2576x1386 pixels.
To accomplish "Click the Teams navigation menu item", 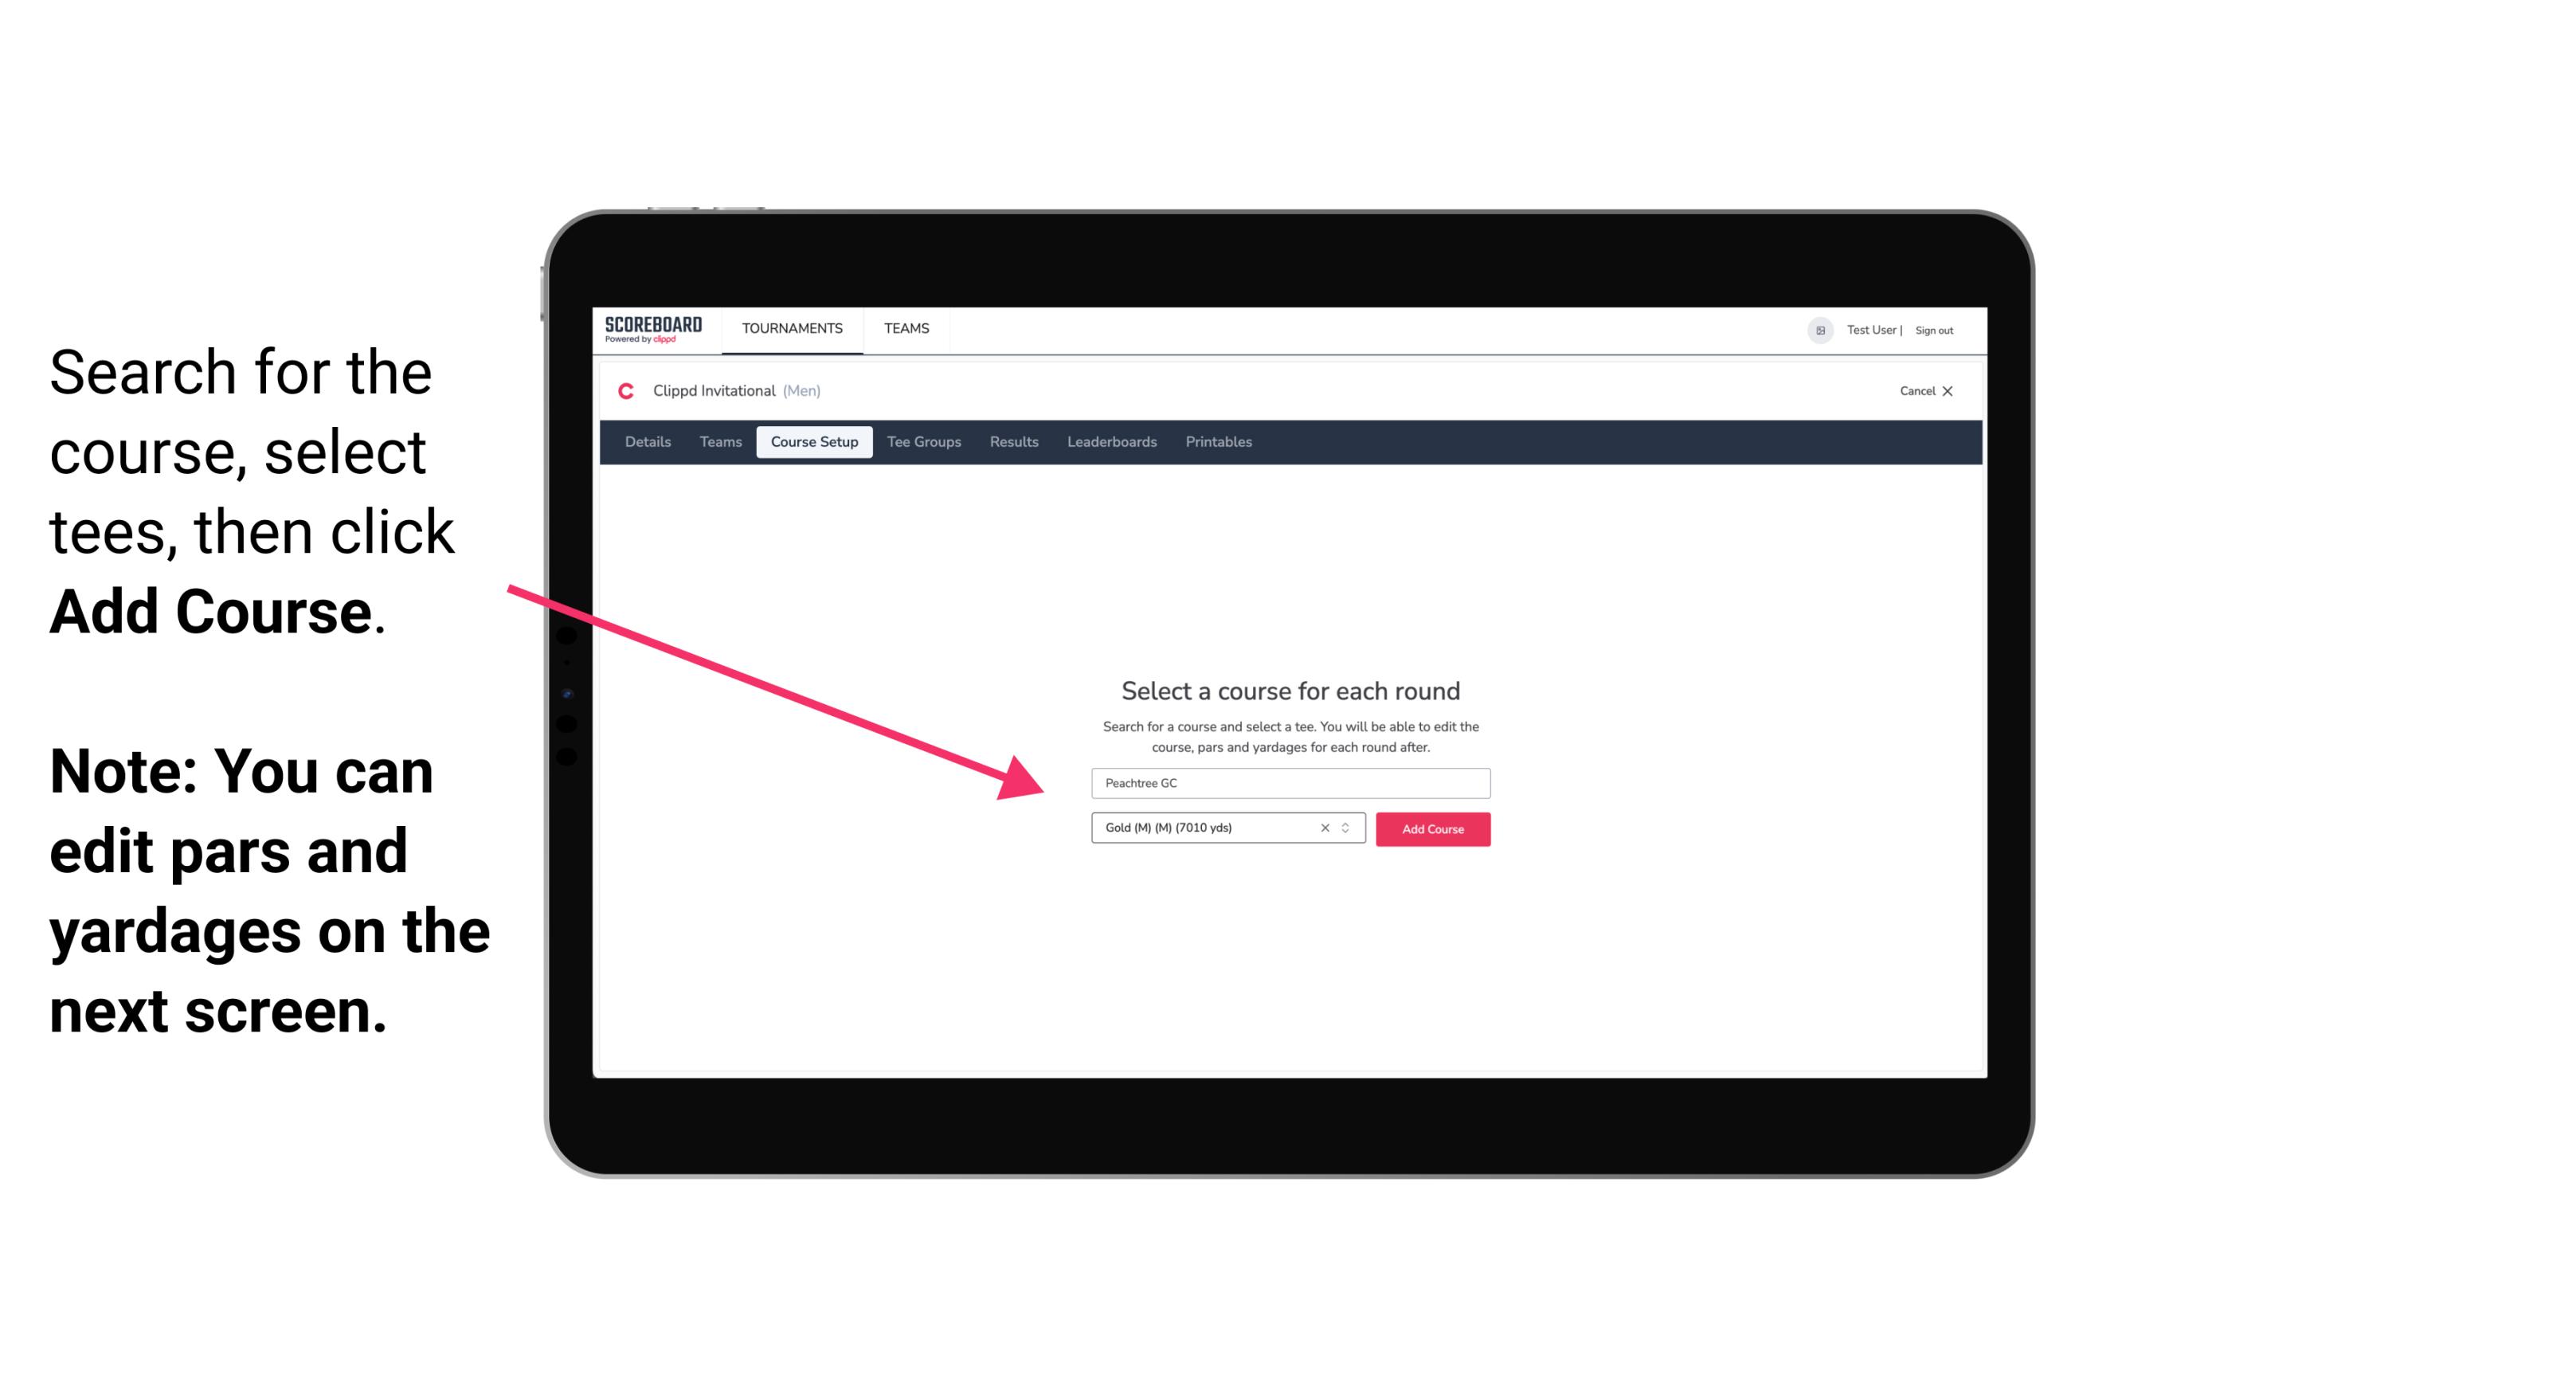I will click(x=902, y=327).
